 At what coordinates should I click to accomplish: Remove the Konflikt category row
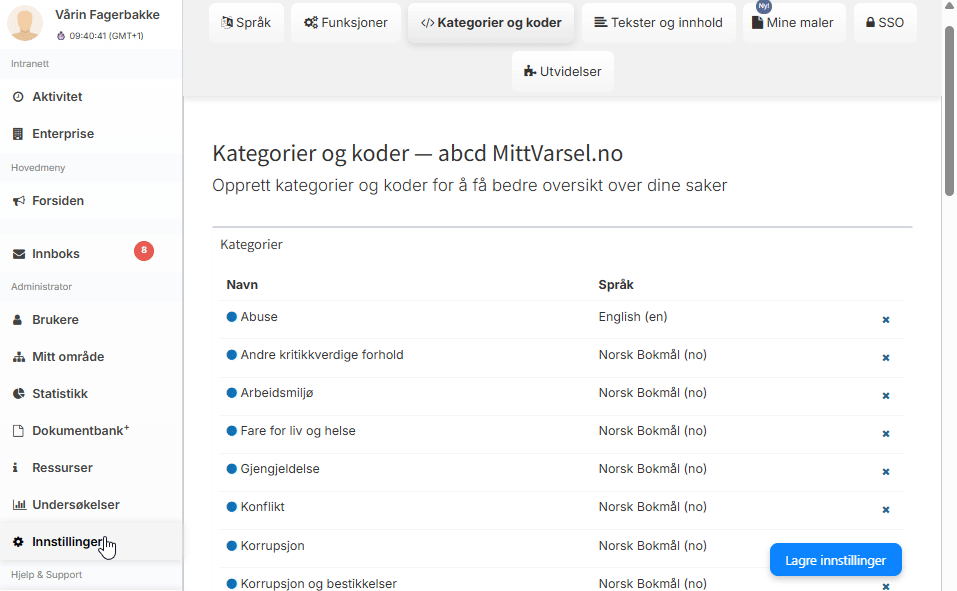tap(885, 510)
